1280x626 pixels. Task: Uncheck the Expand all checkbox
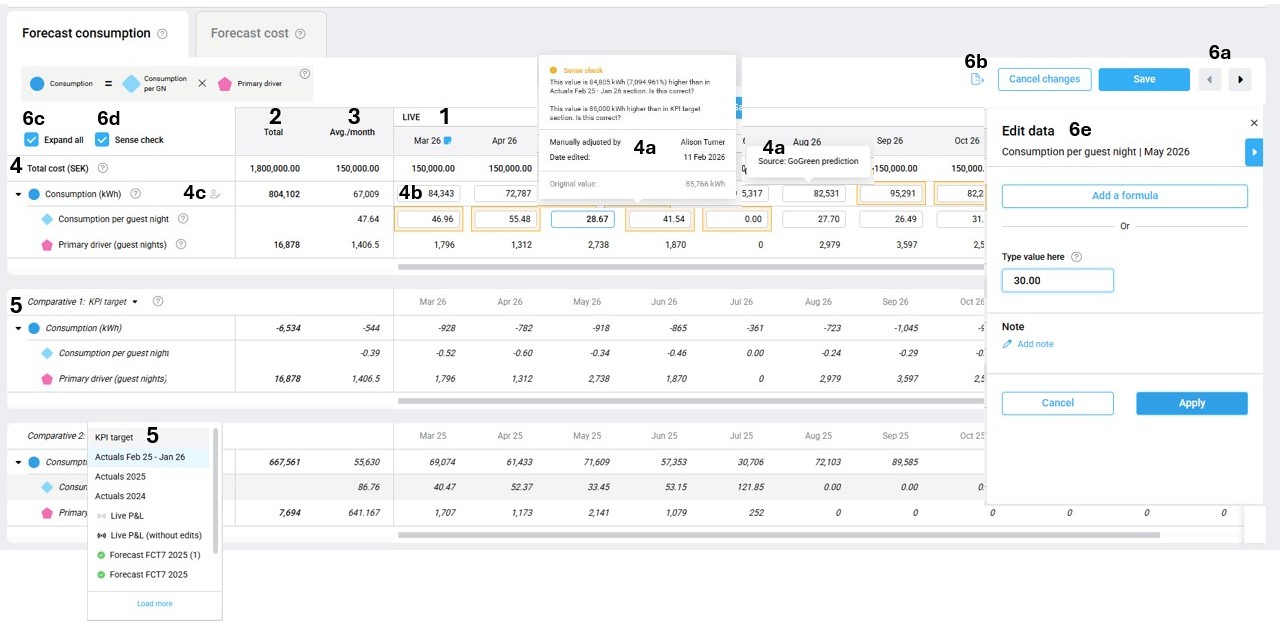[31, 140]
